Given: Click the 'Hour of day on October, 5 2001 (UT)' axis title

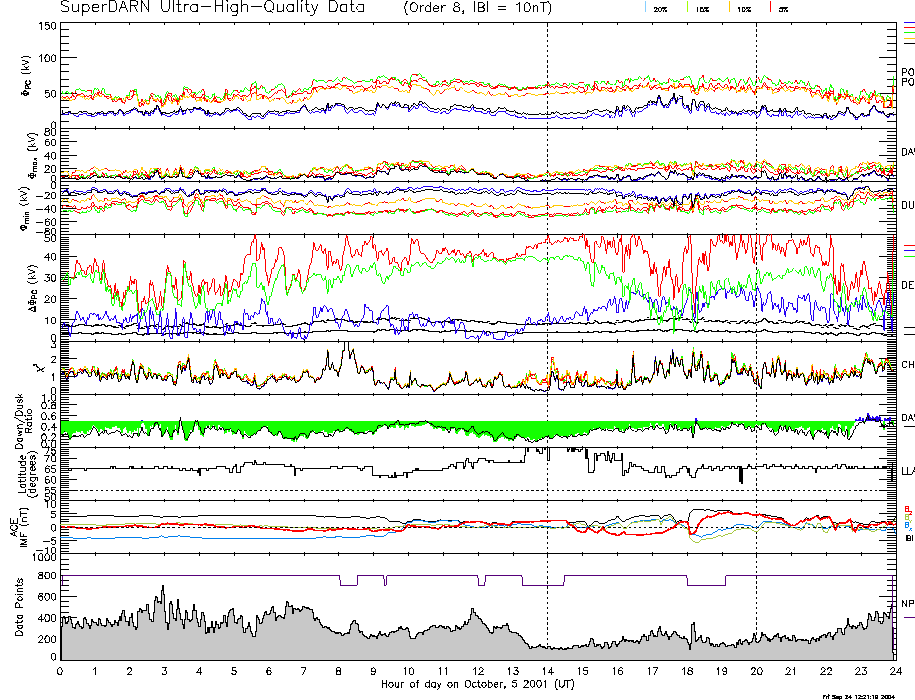Looking at the screenshot, I should point(479,685).
